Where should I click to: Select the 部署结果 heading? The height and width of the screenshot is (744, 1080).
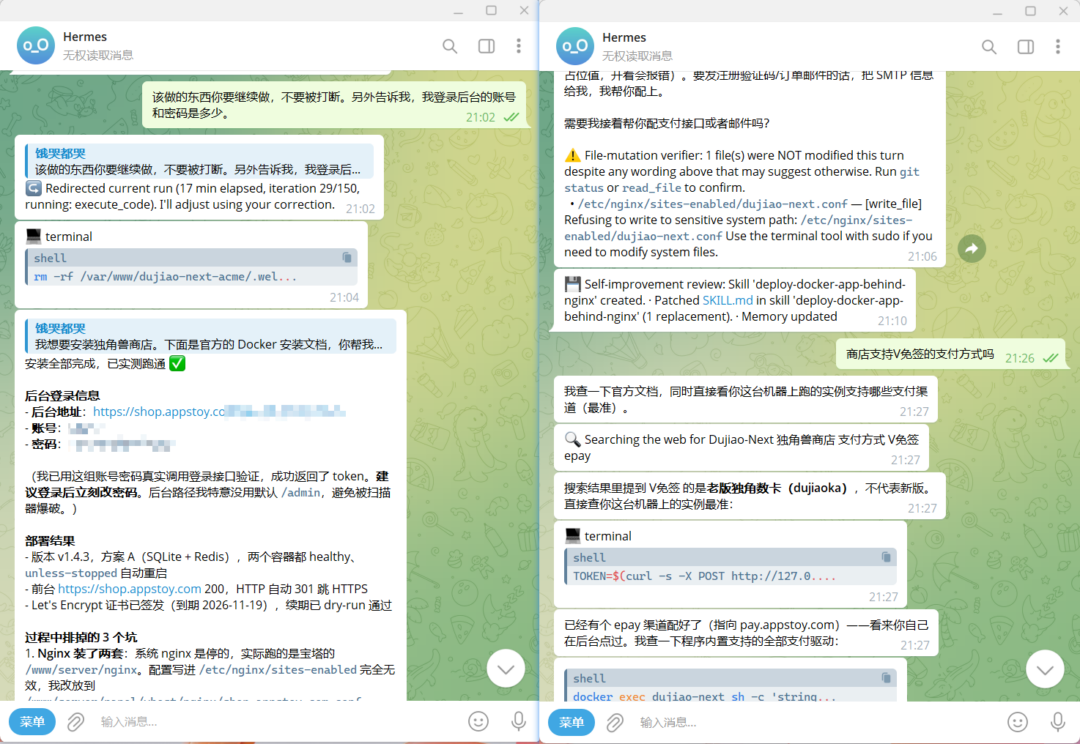(50, 541)
